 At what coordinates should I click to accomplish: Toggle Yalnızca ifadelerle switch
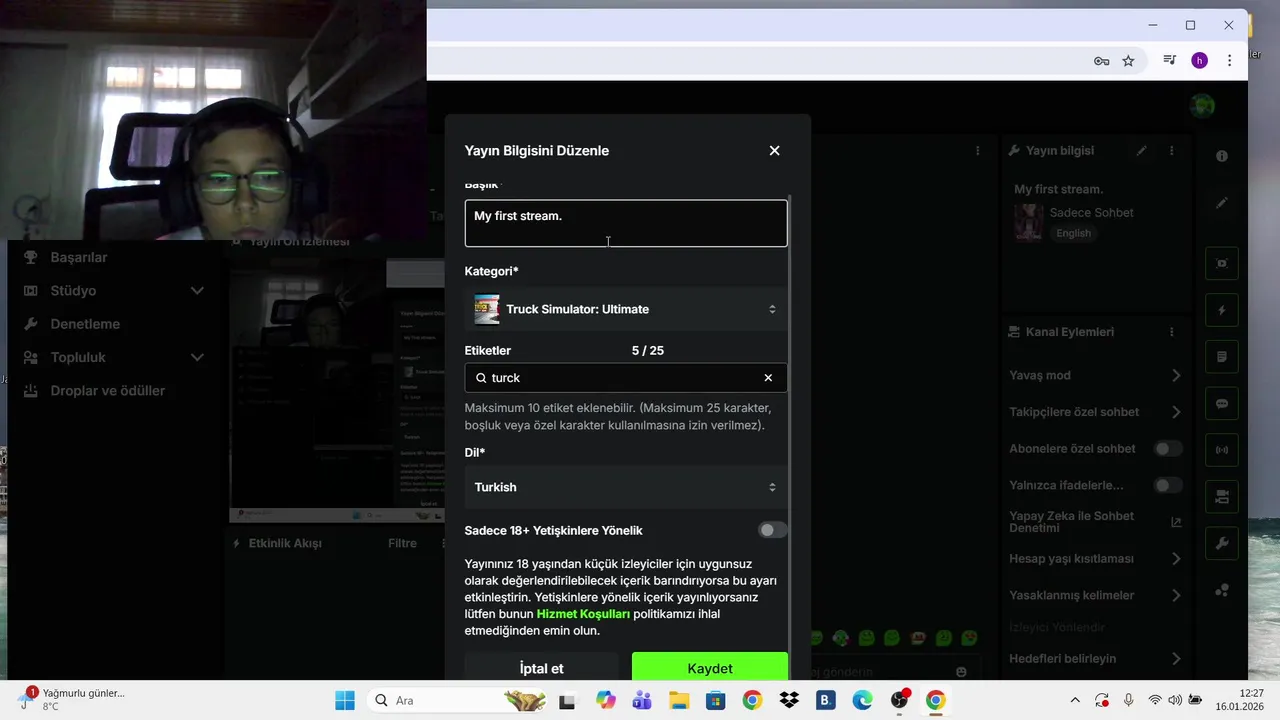[1168, 486]
